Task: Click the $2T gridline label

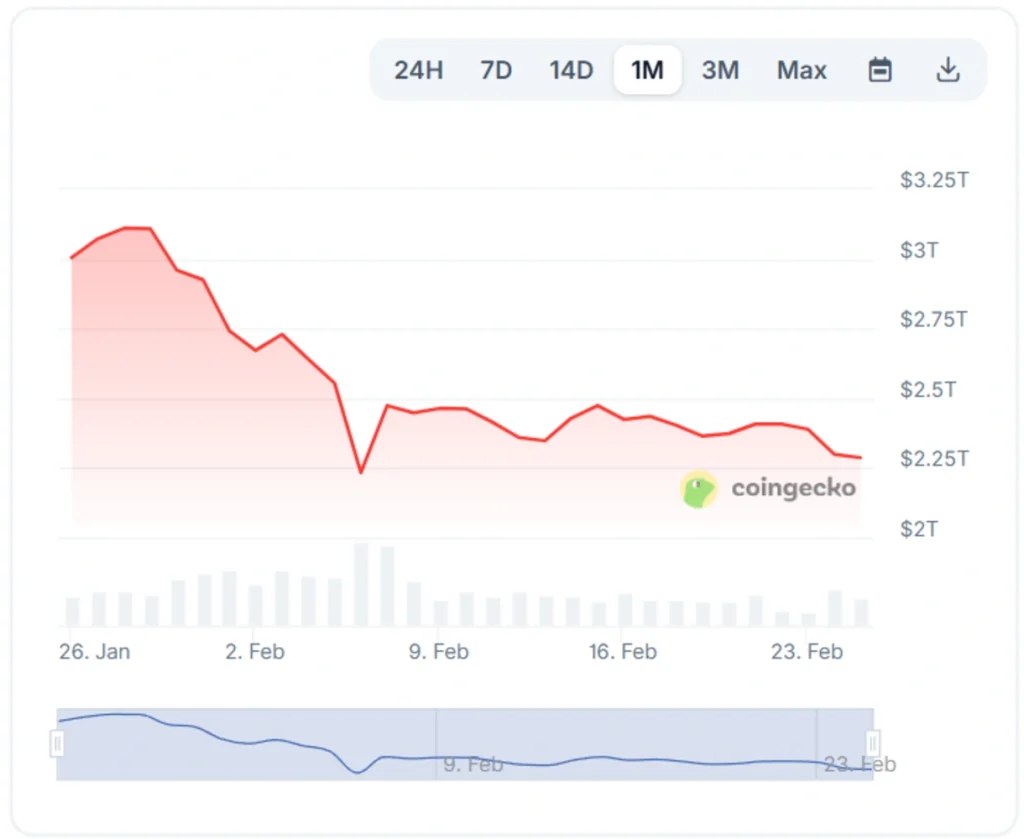Action: click(918, 529)
